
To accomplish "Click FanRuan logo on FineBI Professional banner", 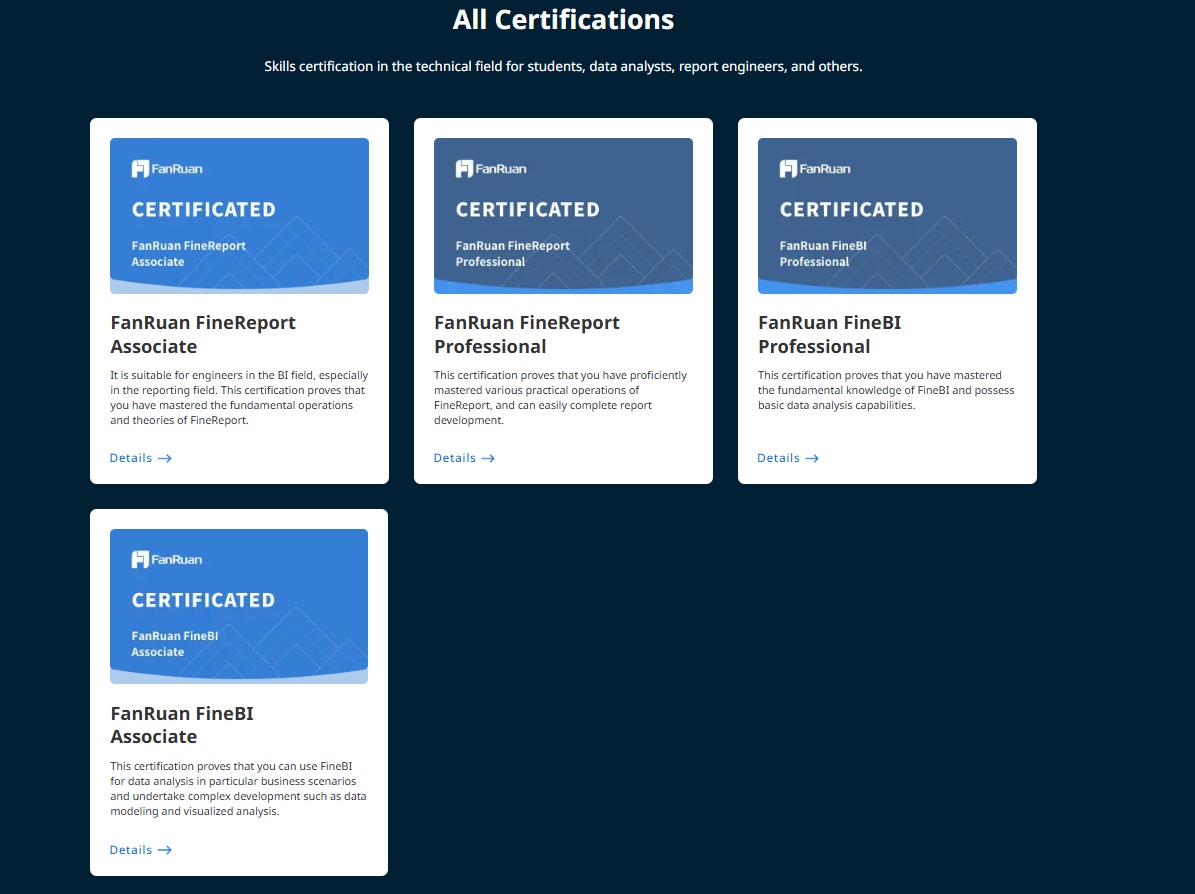I will (815, 168).
